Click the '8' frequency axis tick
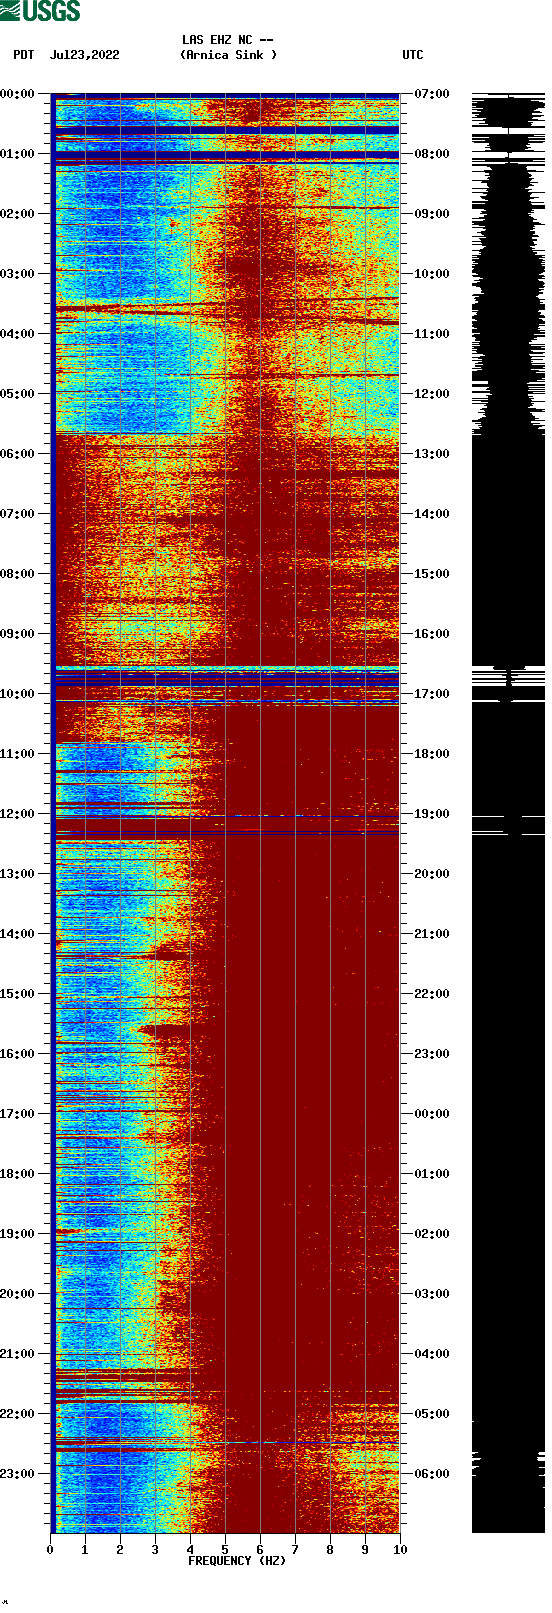Image resolution: width=552 pixels, height=1613 pixels. click(x=330, y=1550)
